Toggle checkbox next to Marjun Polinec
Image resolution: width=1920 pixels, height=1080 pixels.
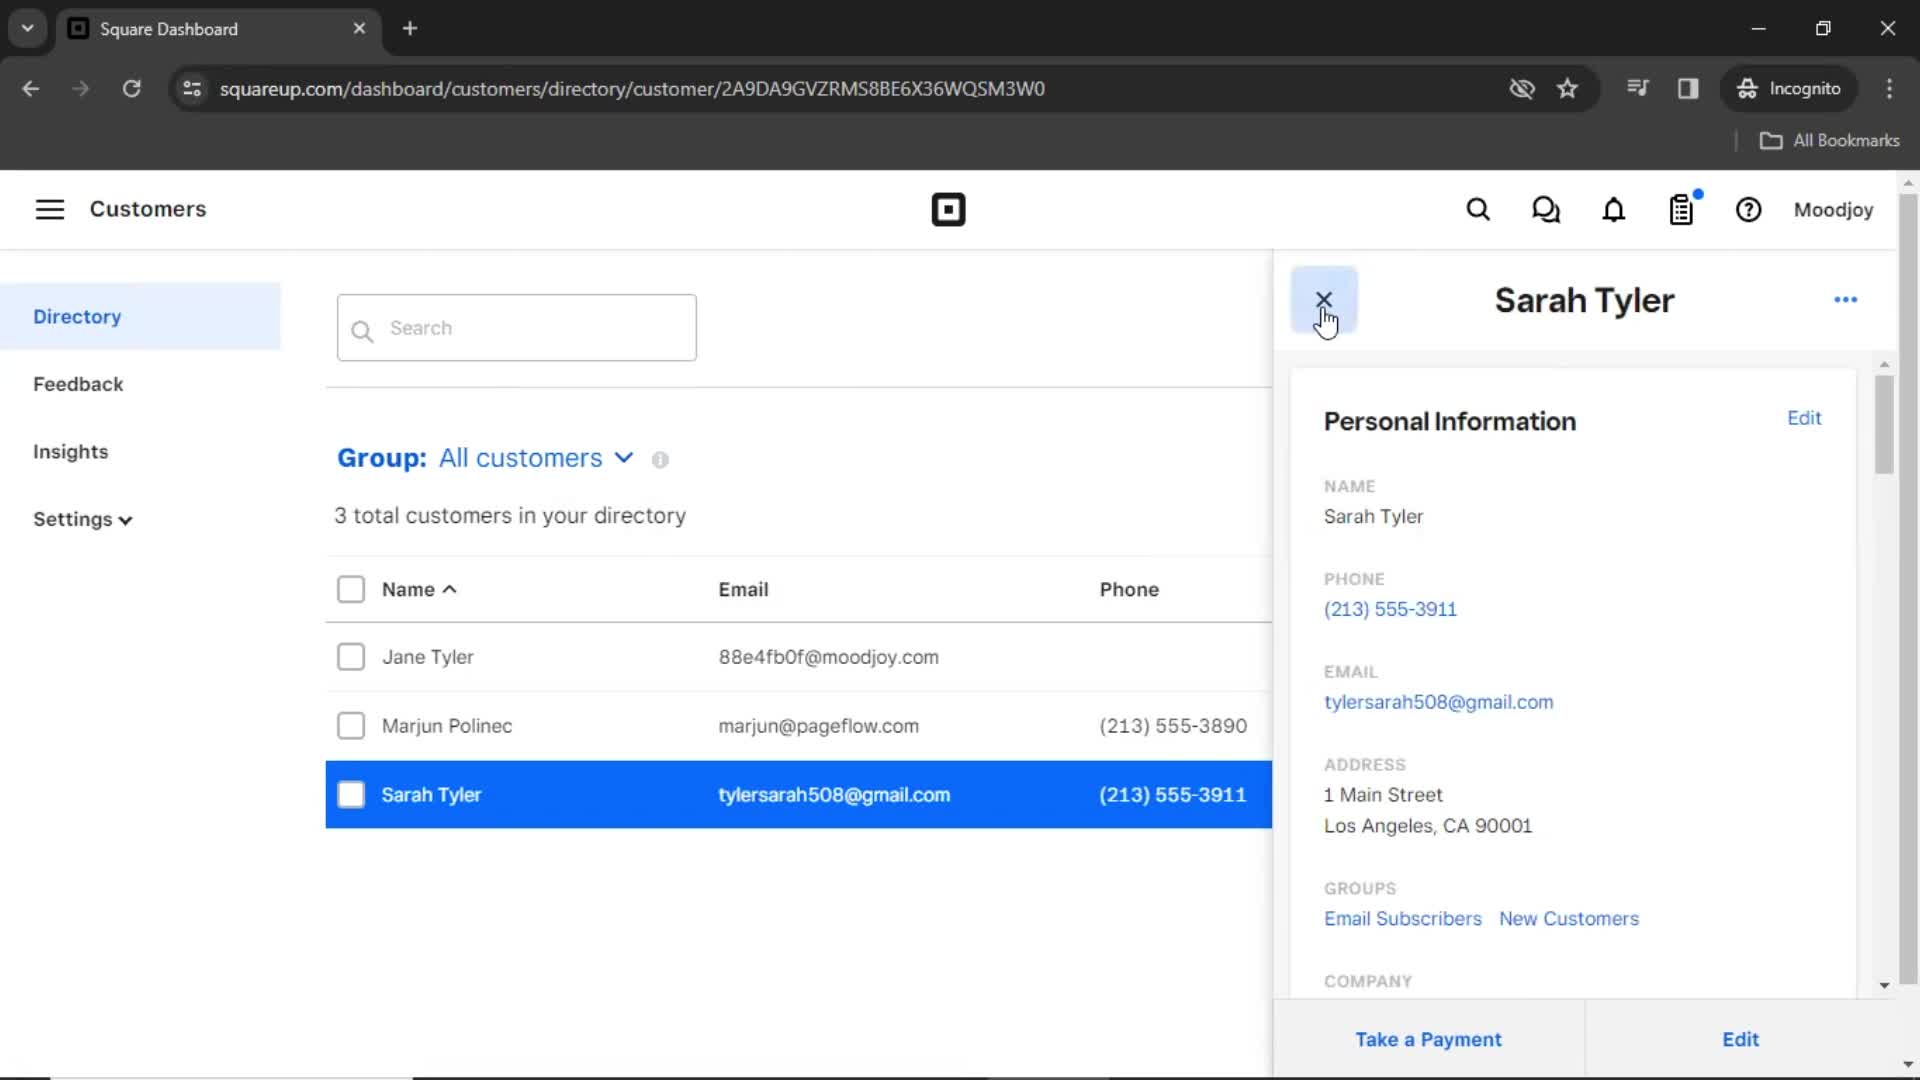[349, 725]
